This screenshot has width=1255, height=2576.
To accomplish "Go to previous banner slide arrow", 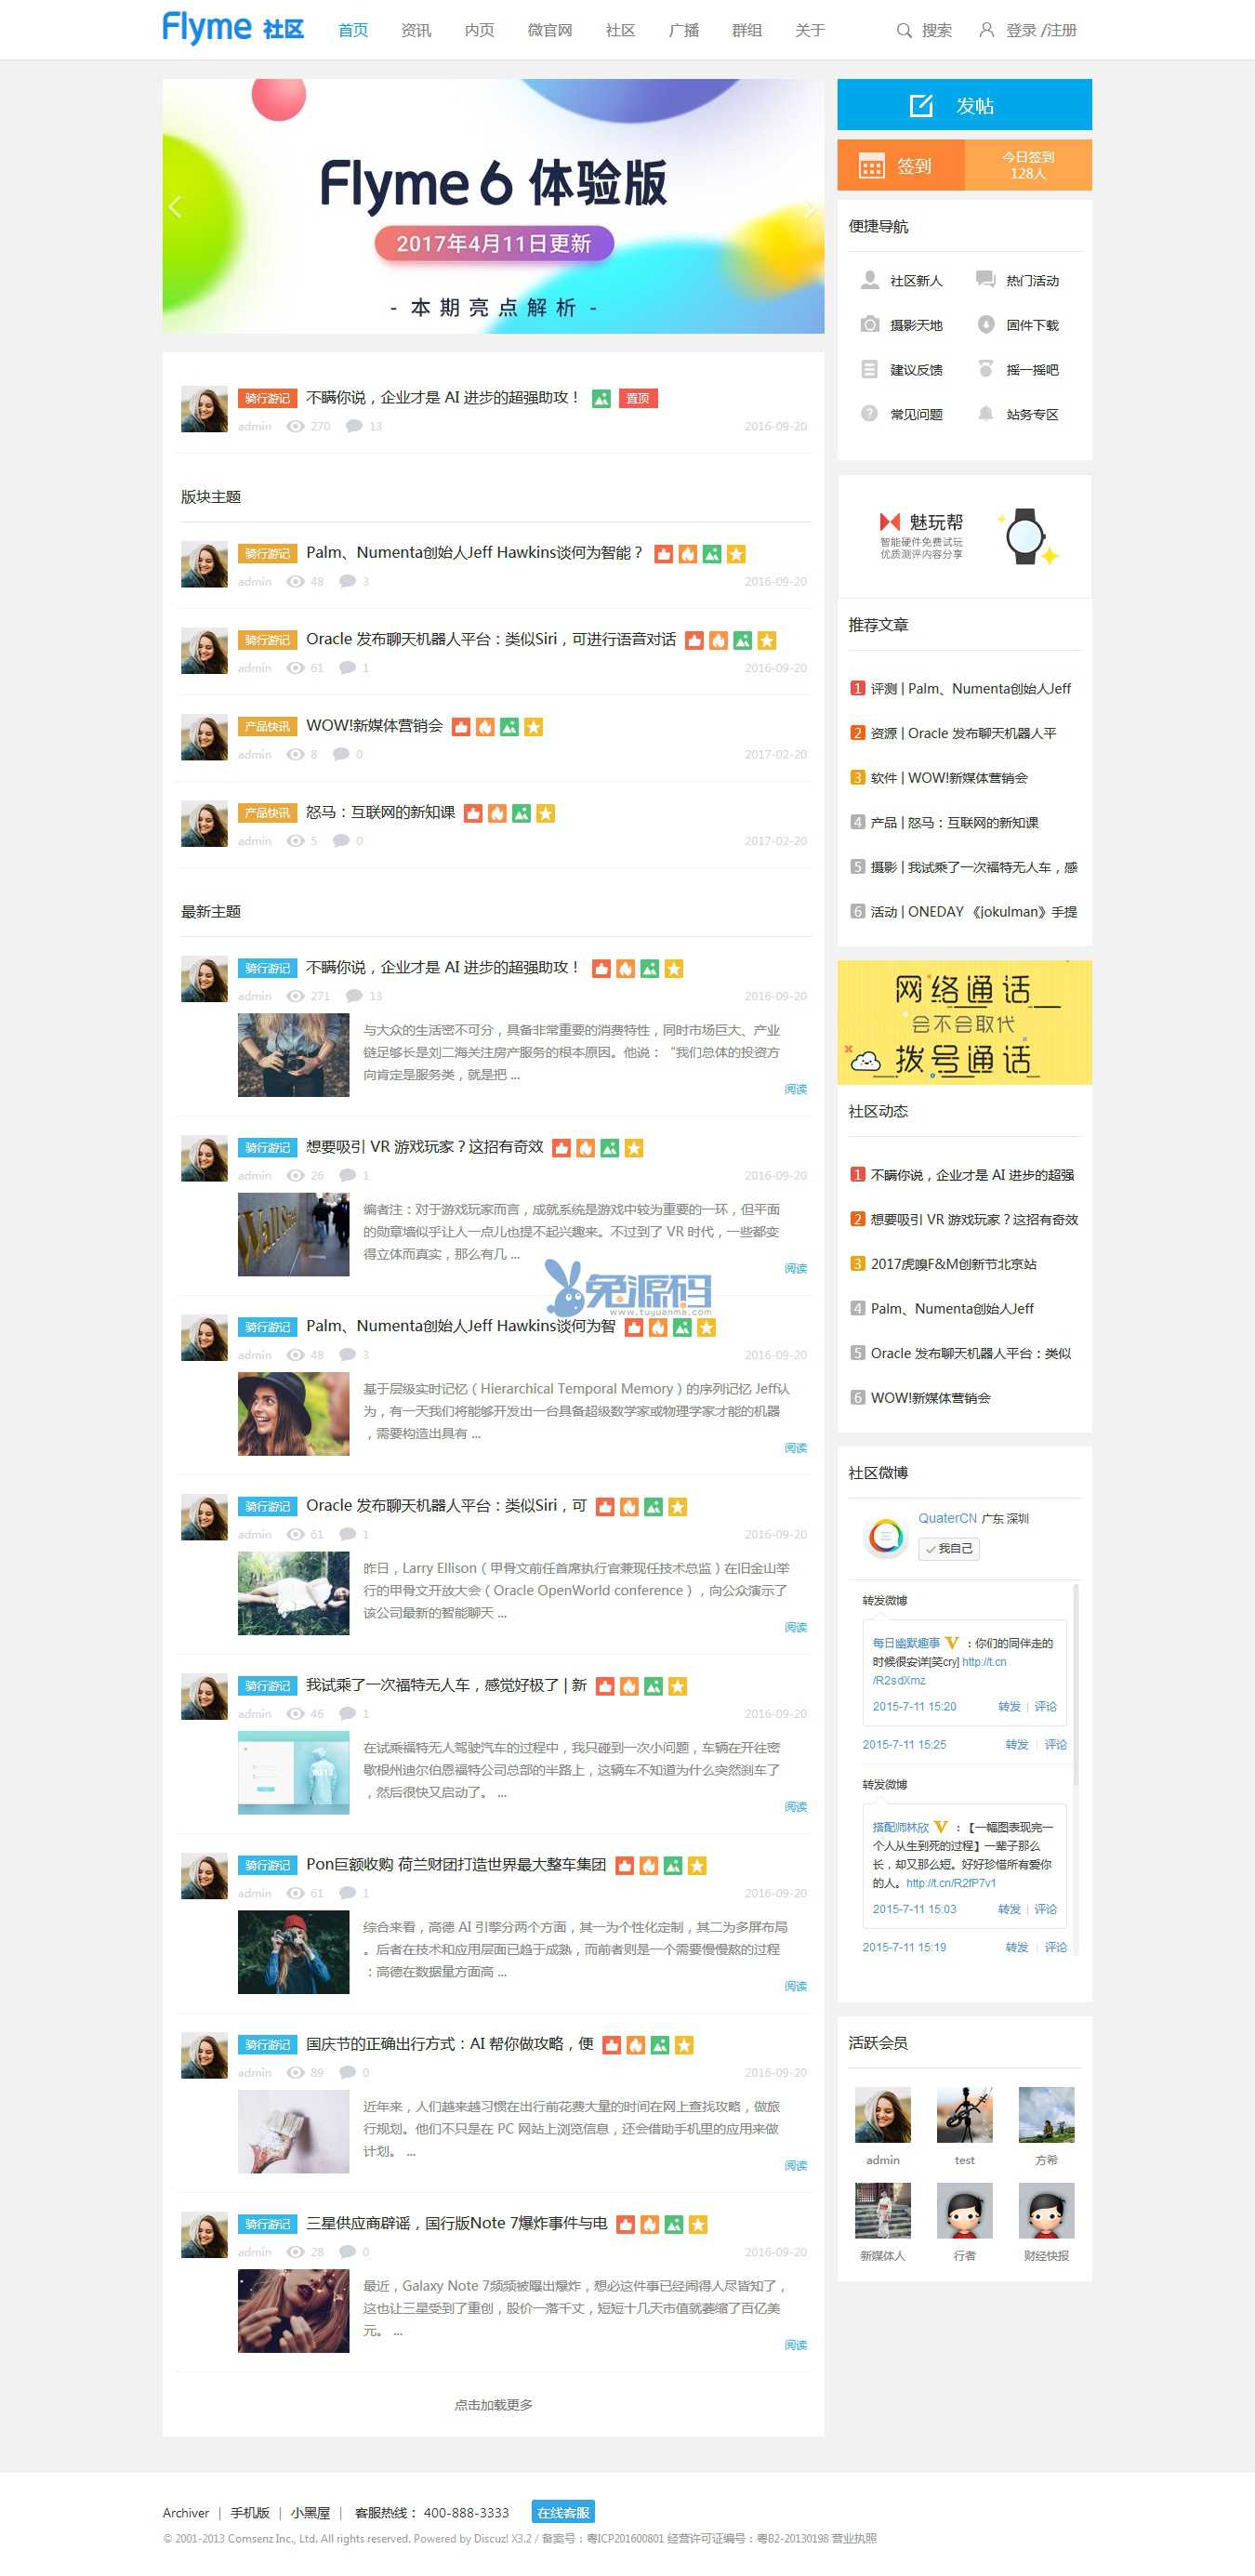I will (175, 207).
